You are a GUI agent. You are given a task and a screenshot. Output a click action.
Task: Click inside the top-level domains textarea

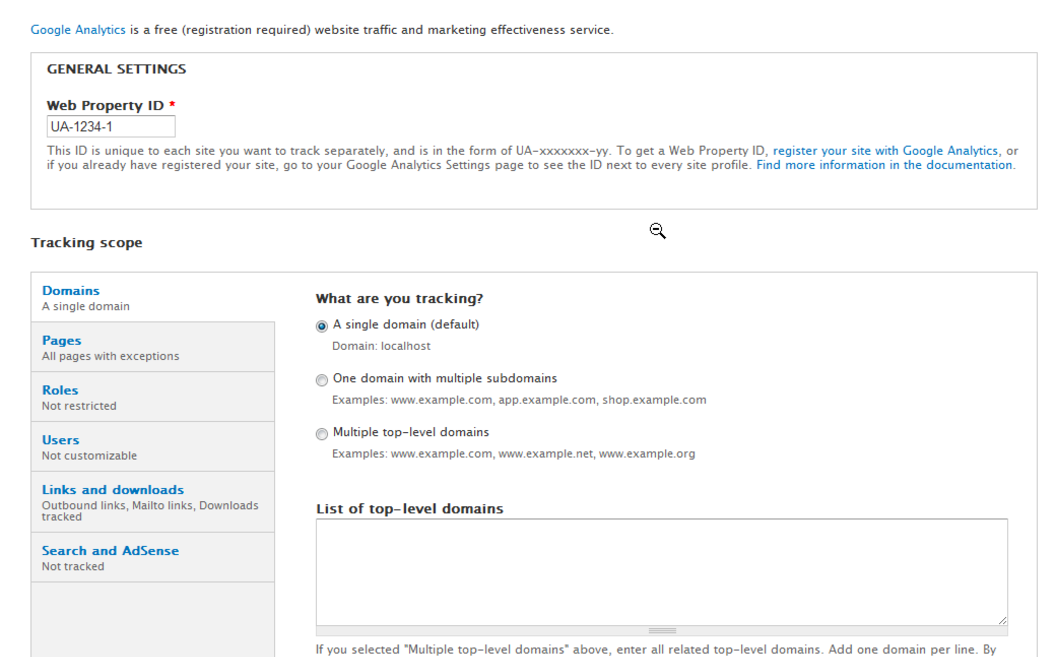662,570
